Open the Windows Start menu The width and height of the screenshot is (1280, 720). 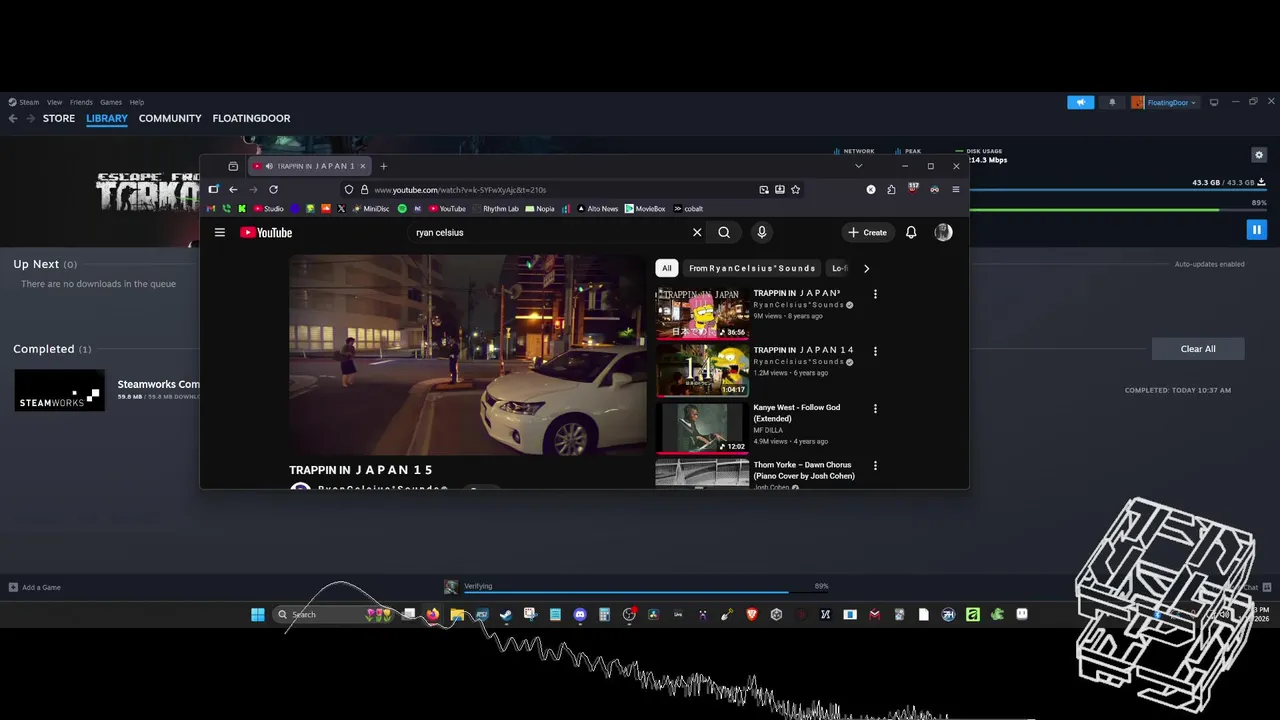click(258, 614)
